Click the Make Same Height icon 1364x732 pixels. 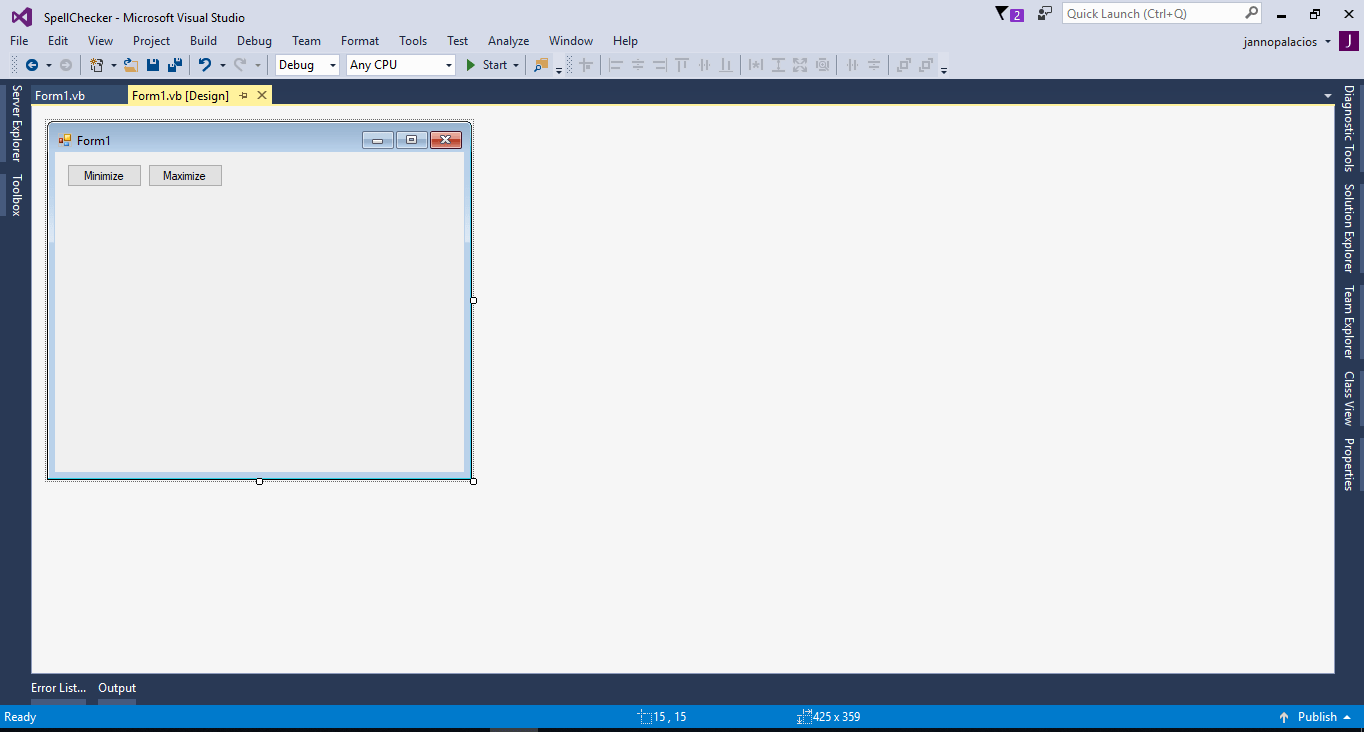[x=778, y=65]
